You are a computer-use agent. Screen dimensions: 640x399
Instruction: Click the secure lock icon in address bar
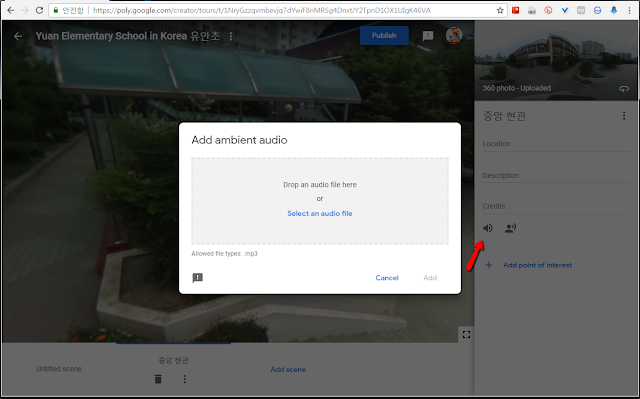point(56,10)
